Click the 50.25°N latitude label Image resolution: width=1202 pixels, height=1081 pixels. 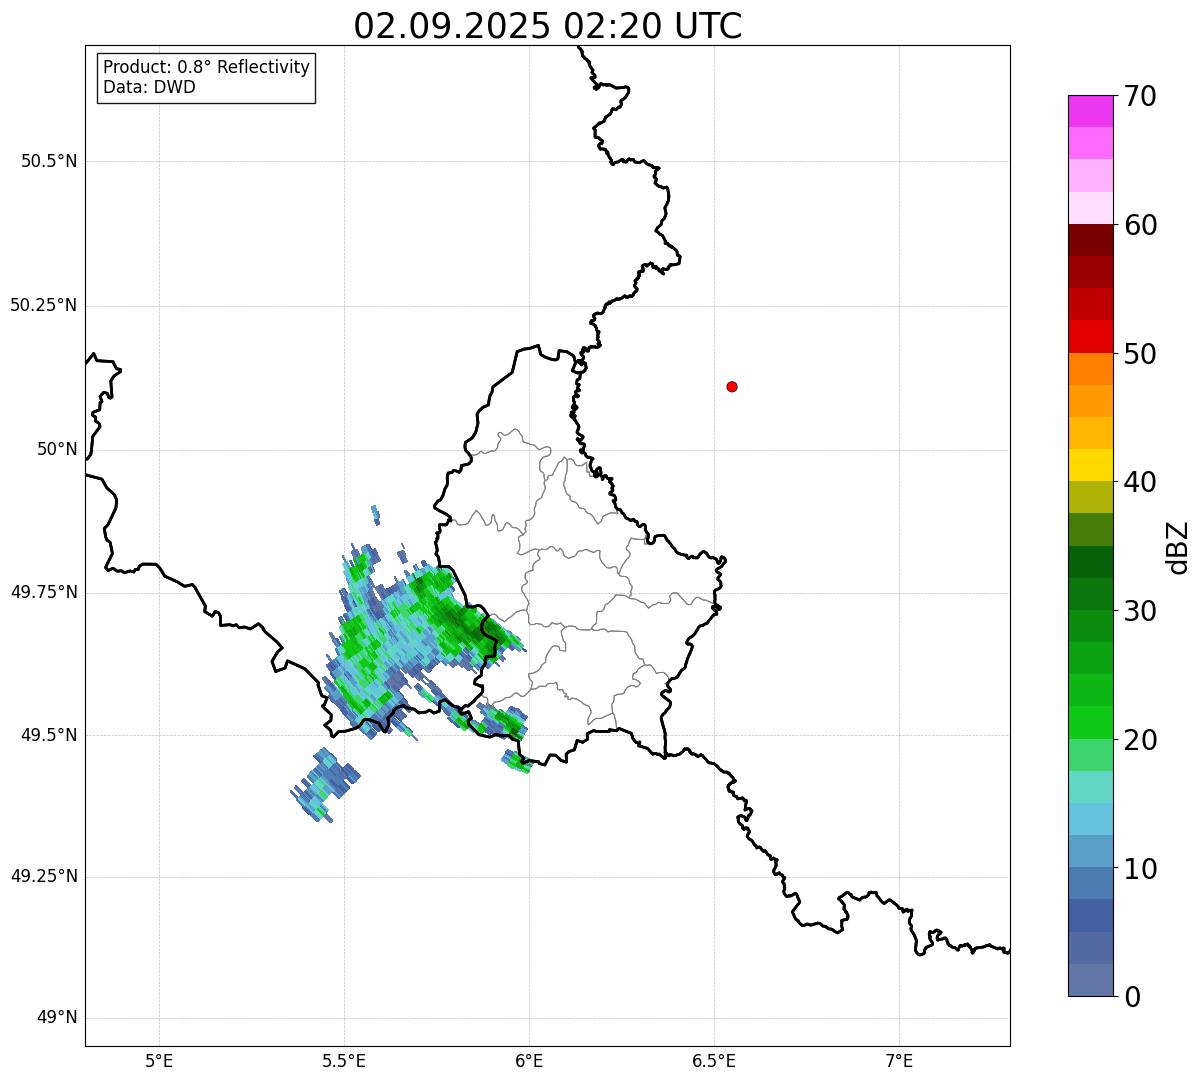(x=44, y=305)
